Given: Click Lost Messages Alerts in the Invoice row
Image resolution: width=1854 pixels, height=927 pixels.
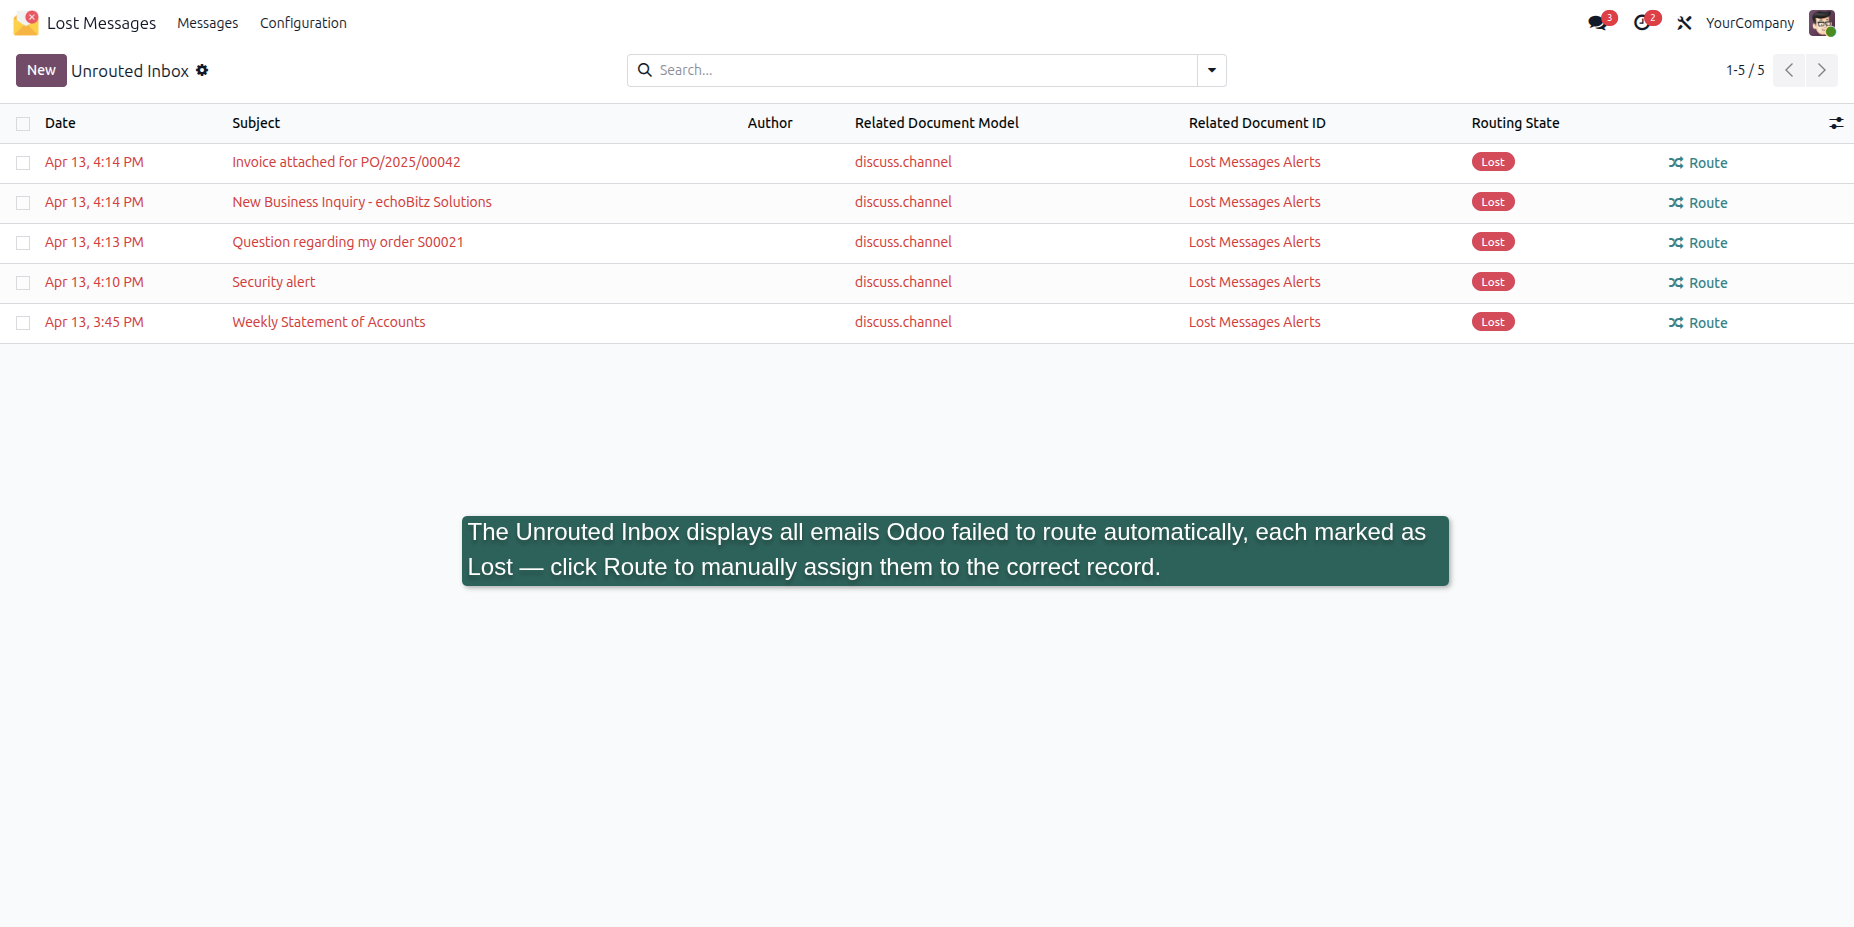Looking at the screenshot, I should pyautogui.click(x=1254, y=162).
